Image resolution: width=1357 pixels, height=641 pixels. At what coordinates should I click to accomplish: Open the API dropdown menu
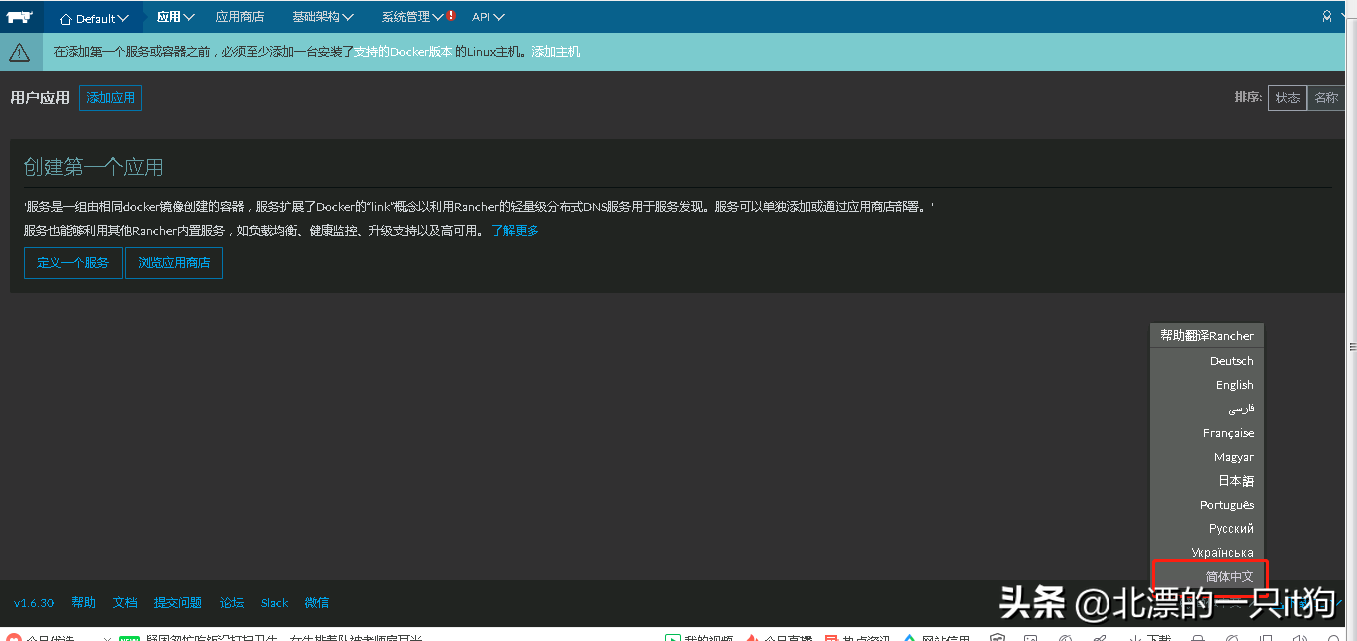pyautogui.click(x=488, y=17)
